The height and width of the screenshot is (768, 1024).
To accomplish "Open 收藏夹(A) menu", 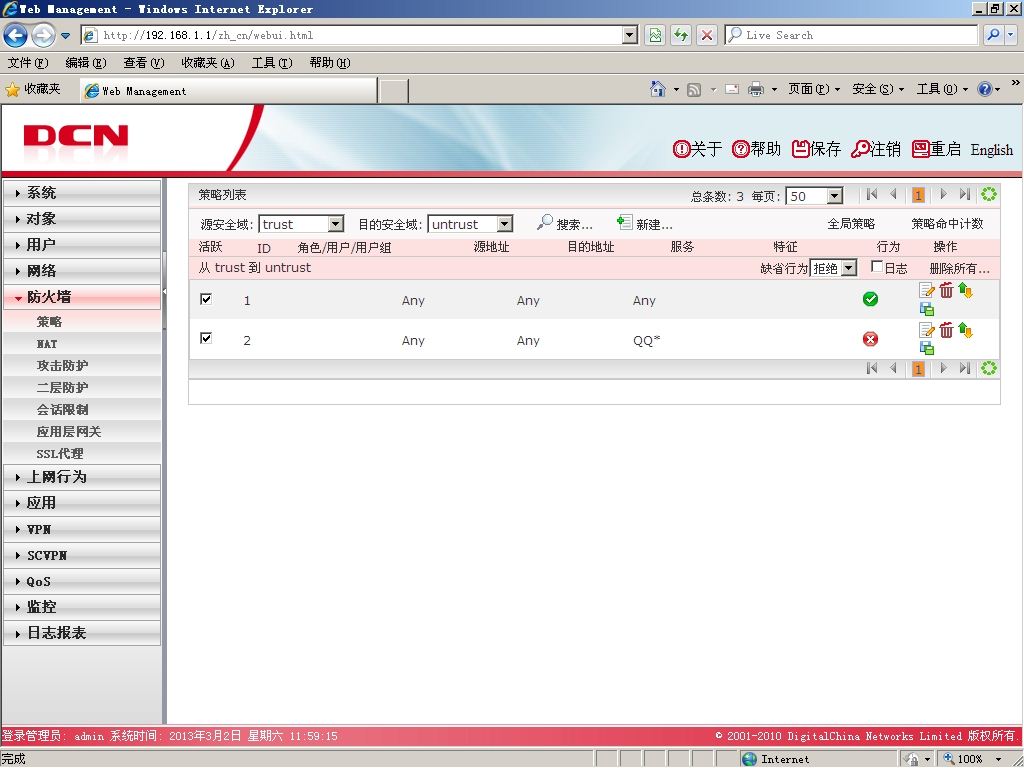I will [208, 63].
